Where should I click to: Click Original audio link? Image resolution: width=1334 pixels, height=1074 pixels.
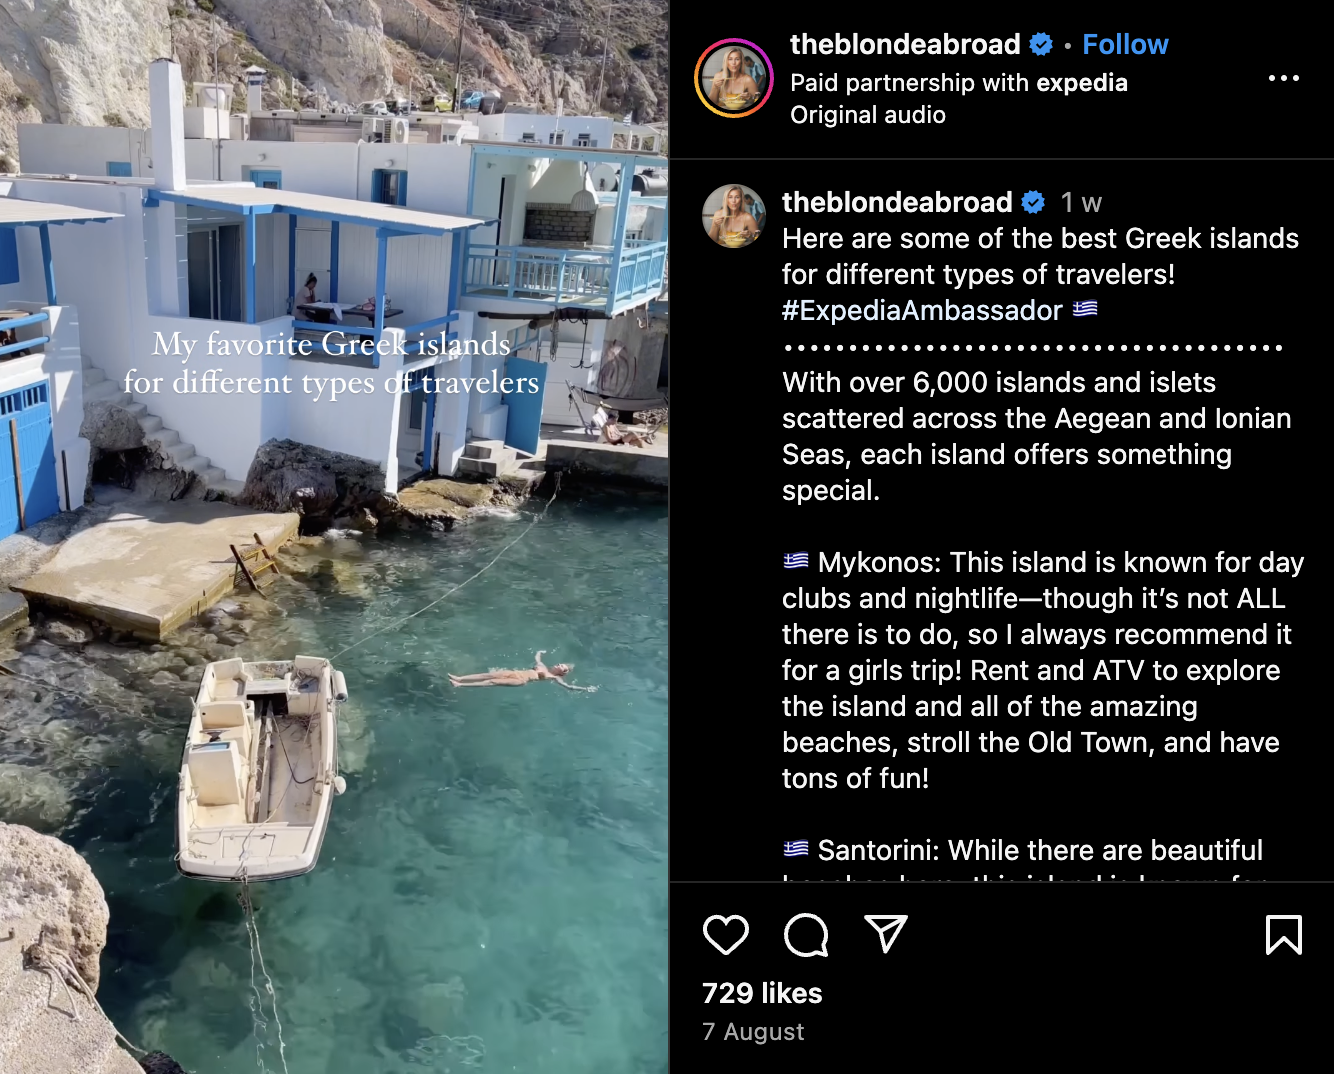(x=868, y=115)
